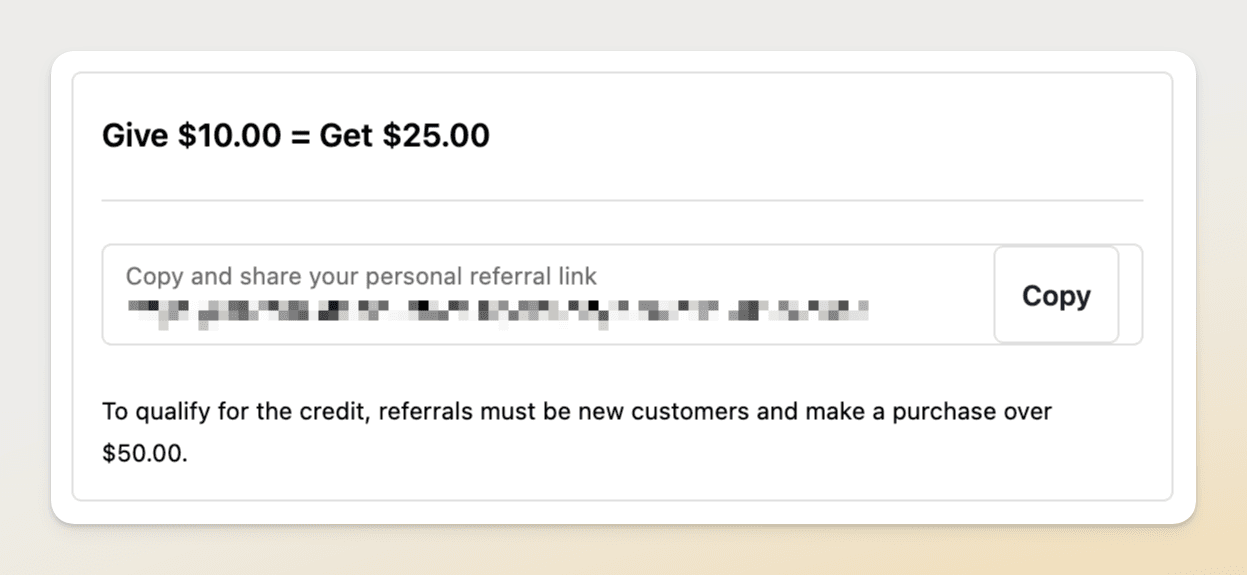Click the $25.00 amount in heading
Viewport: 1247px width, 575px height.
point(436,135)
